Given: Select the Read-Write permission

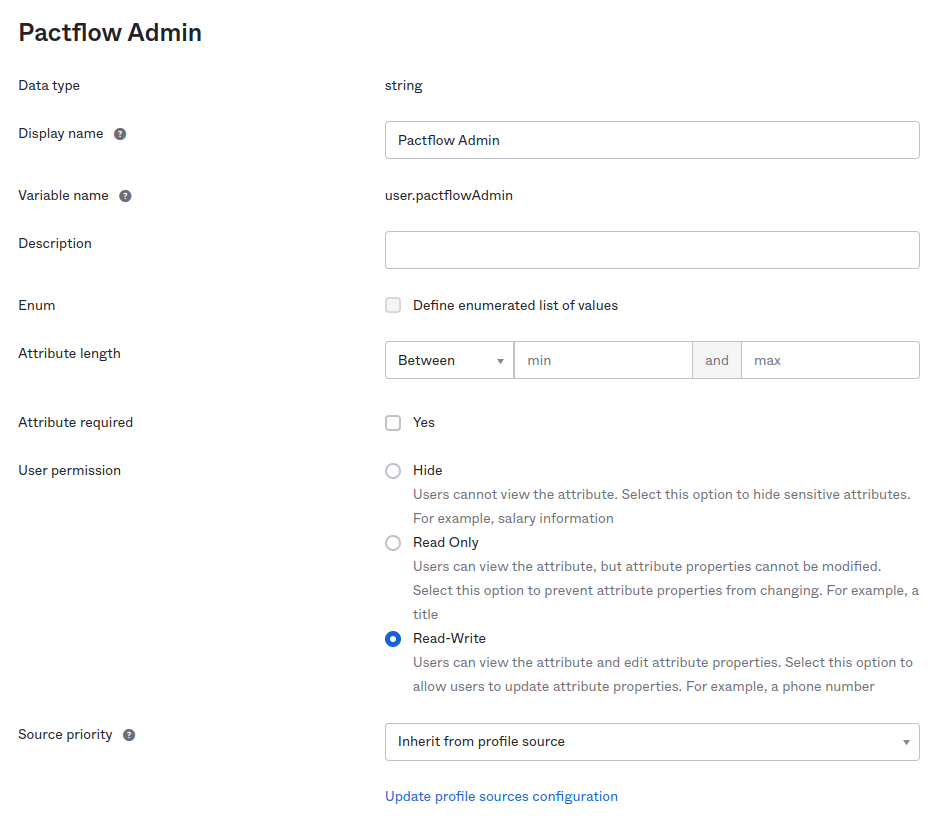Looking at the screenshot, I should 393,638.
